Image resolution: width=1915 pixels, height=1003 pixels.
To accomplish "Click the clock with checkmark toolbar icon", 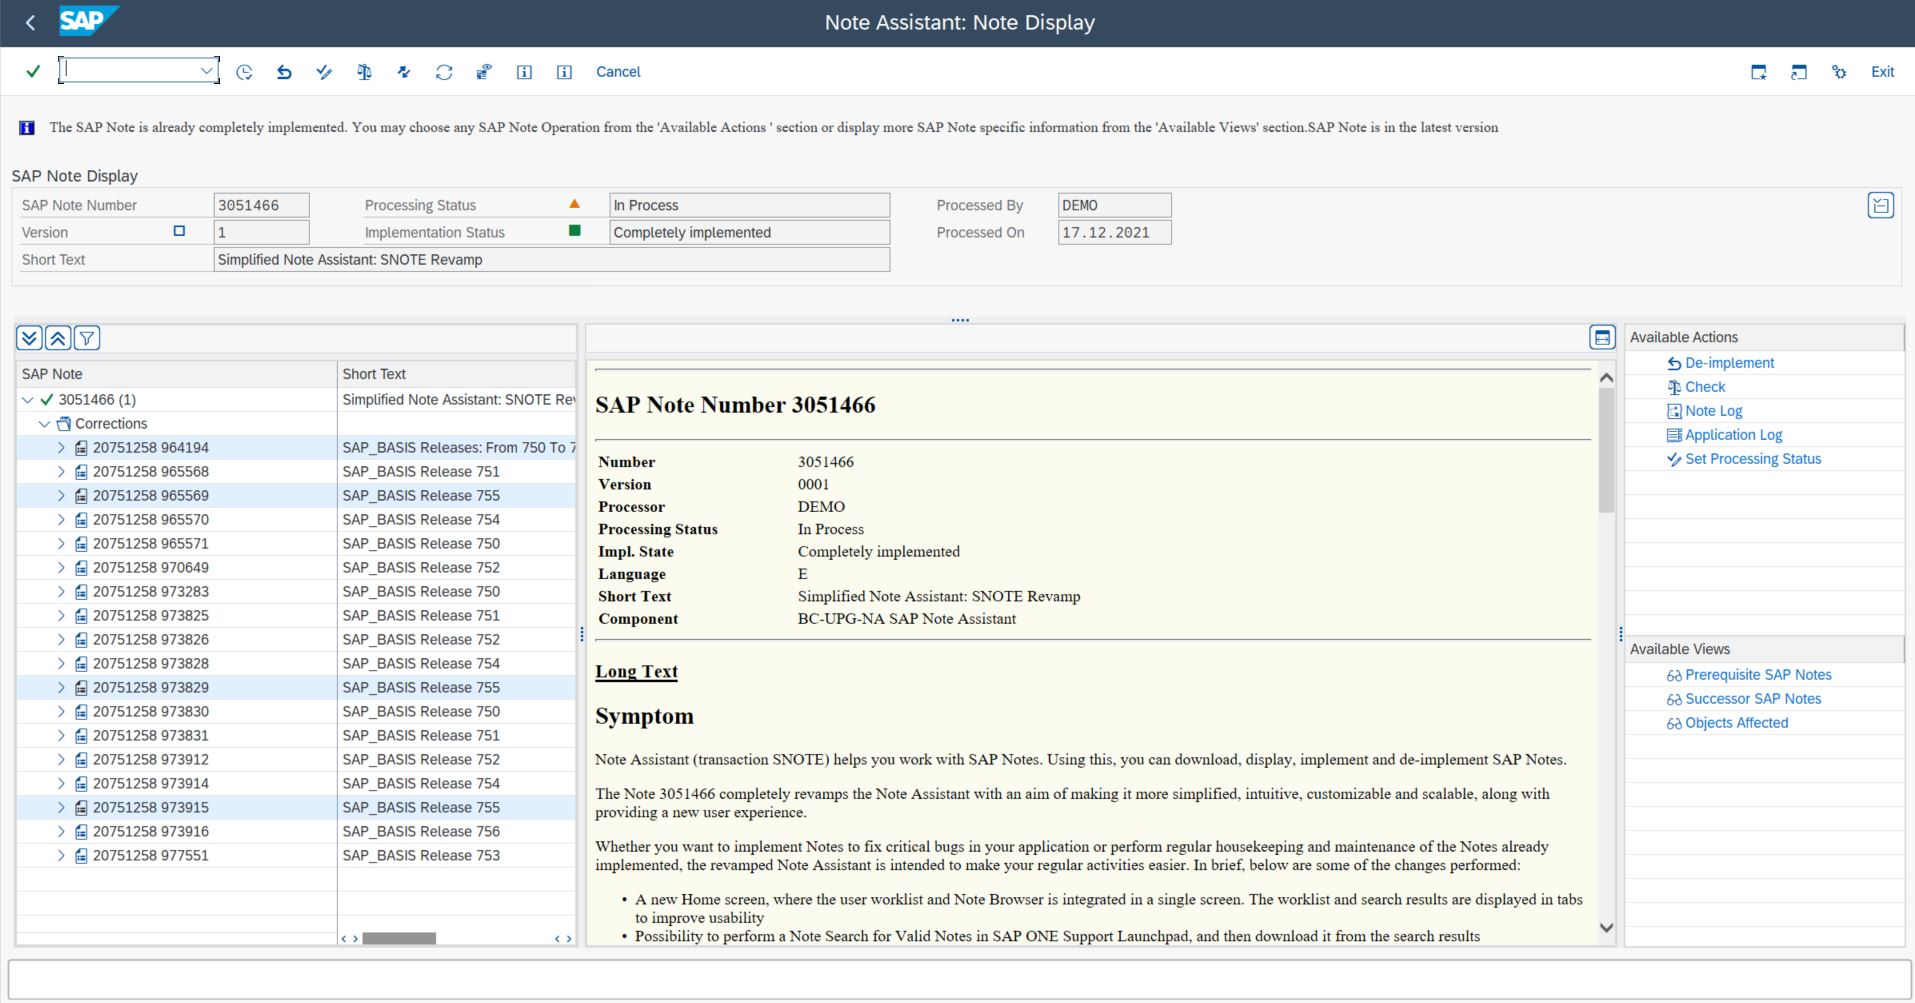I will [244, 72].
